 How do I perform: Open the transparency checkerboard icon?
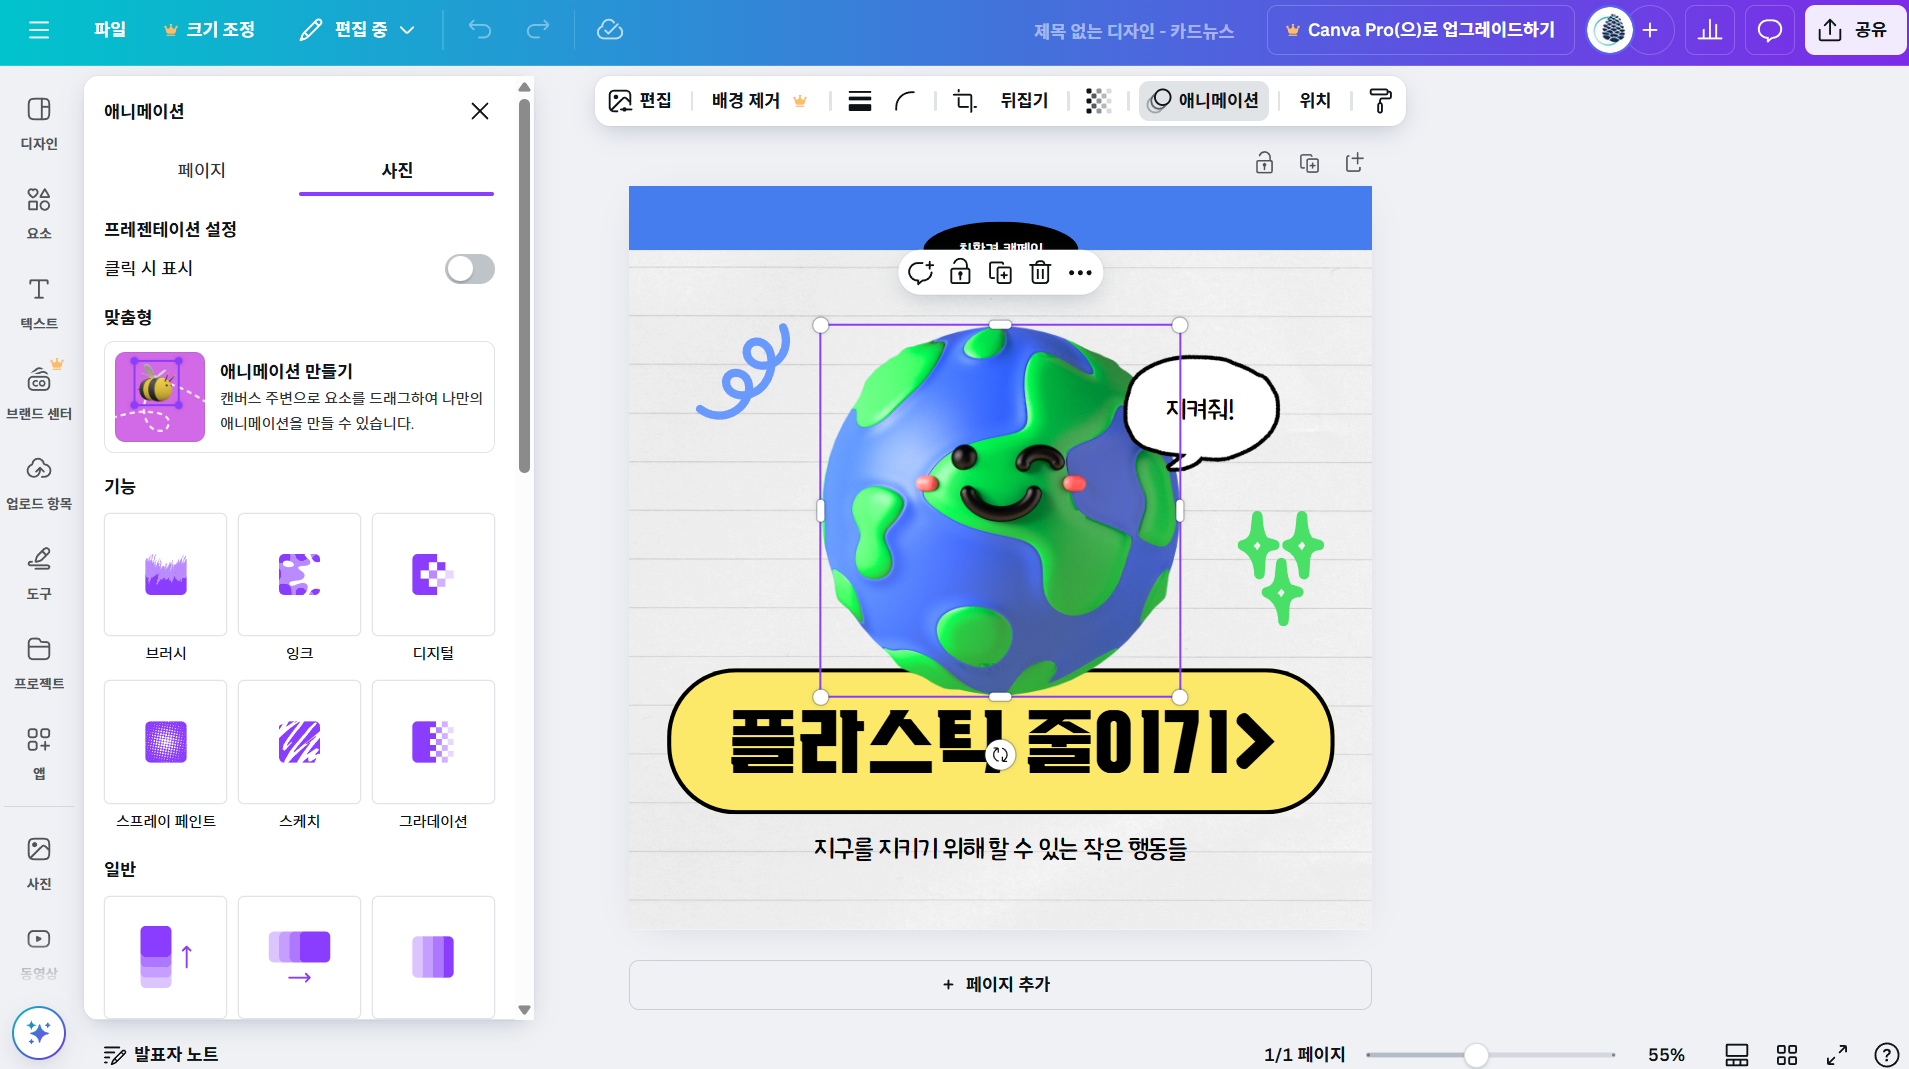click(1099, 101)
